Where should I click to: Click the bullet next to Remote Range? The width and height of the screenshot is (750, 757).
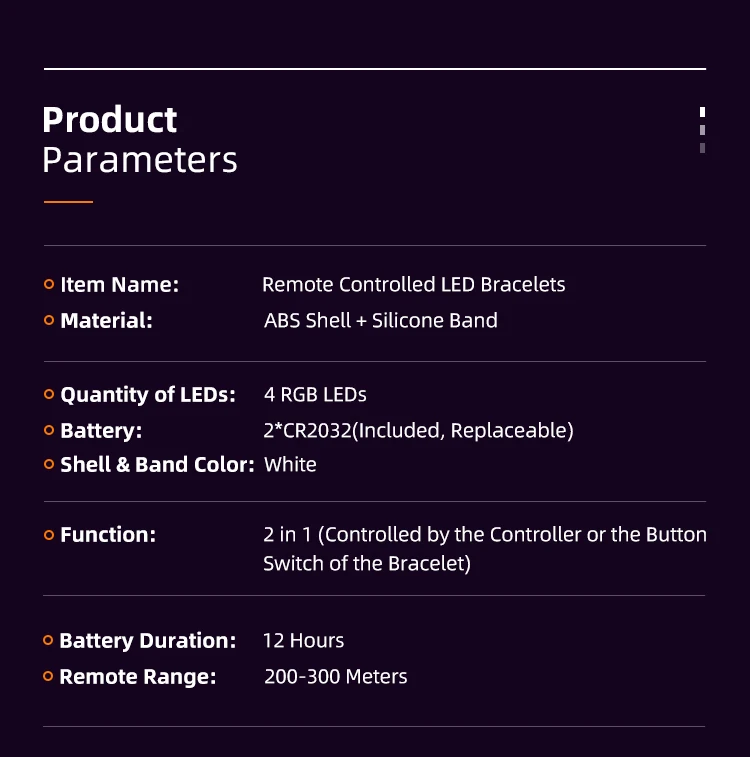(x=48, y=677)
